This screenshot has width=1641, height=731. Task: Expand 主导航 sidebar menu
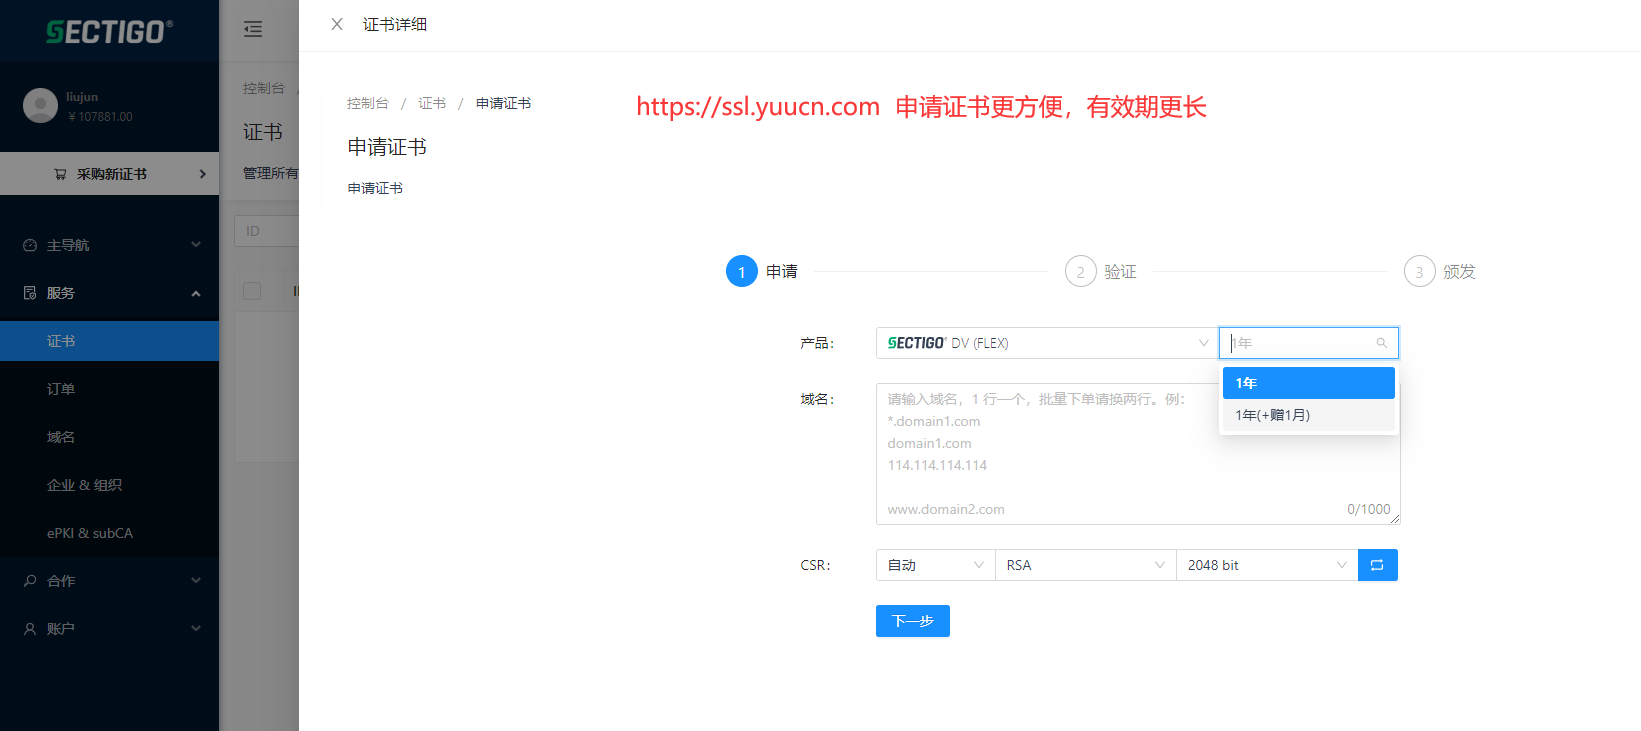pyautogui.click(x=109, y=245)
